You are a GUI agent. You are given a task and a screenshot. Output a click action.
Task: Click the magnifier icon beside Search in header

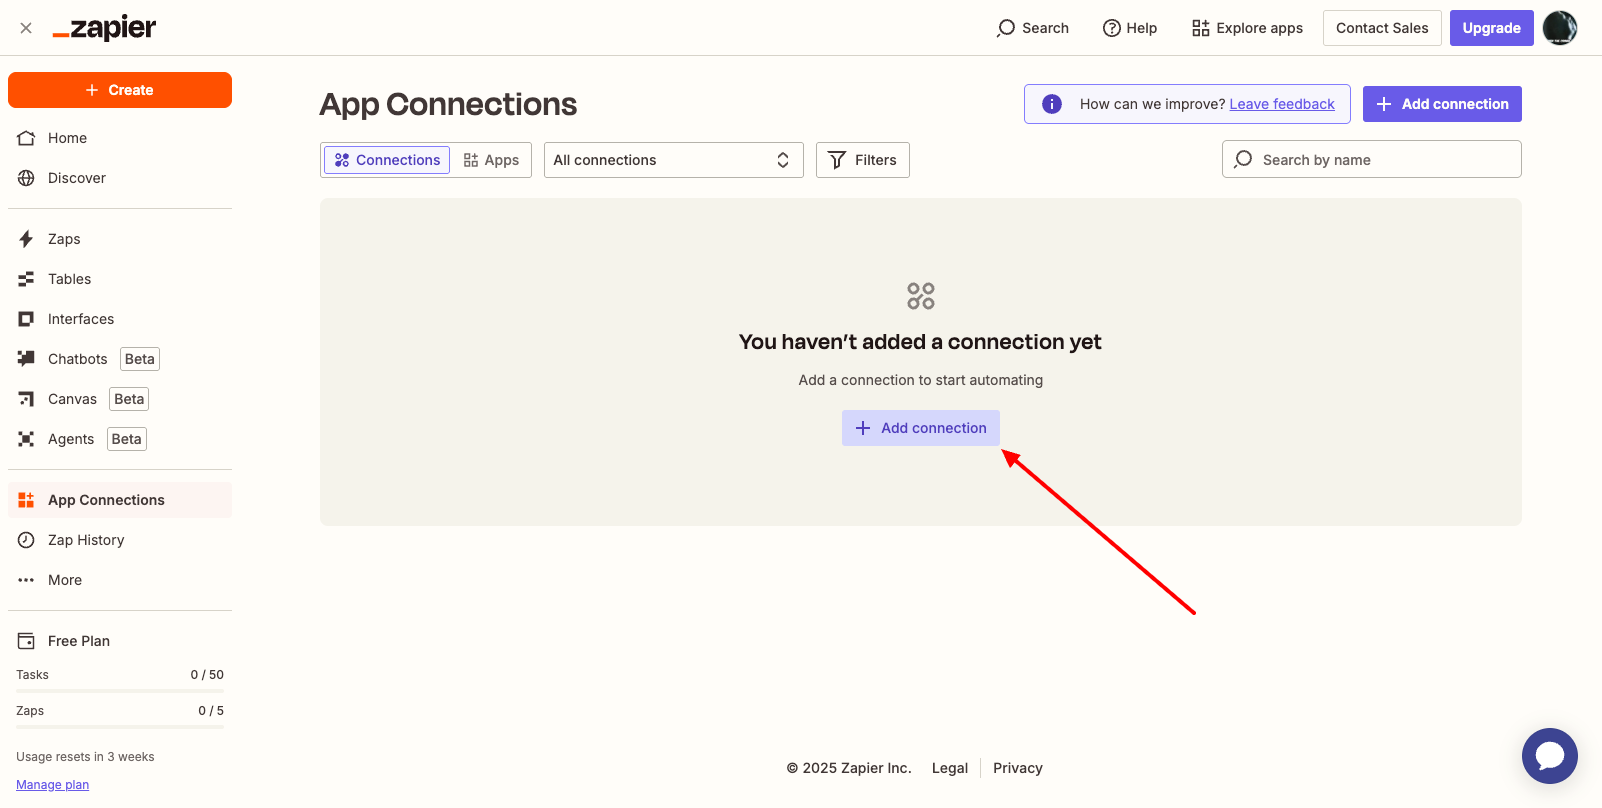[x=1006, y=28]
